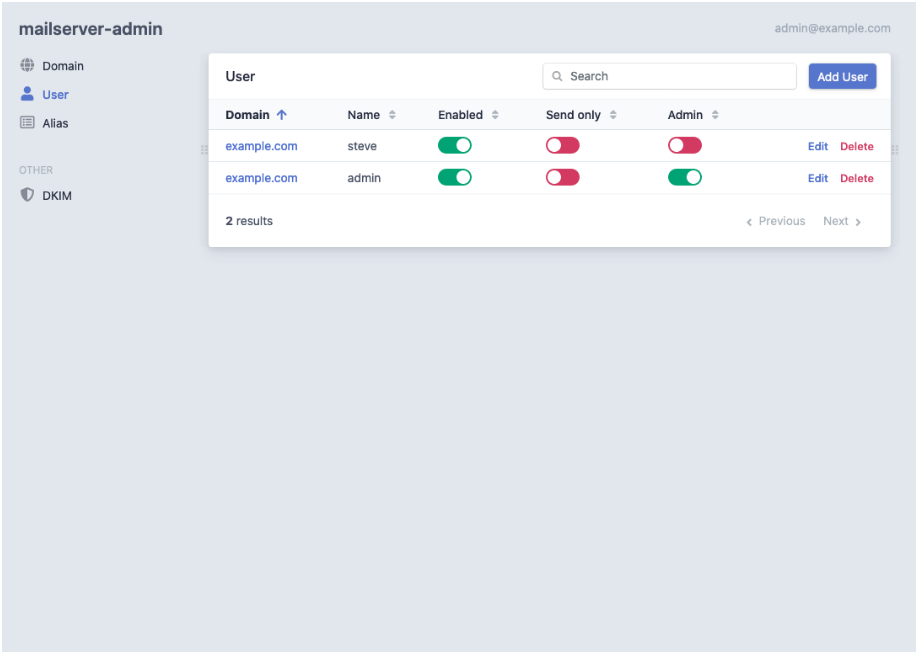Click the Domain column ascending arrow icon
The width and height of the screenshot is (918, 653).
click(282, 115)
